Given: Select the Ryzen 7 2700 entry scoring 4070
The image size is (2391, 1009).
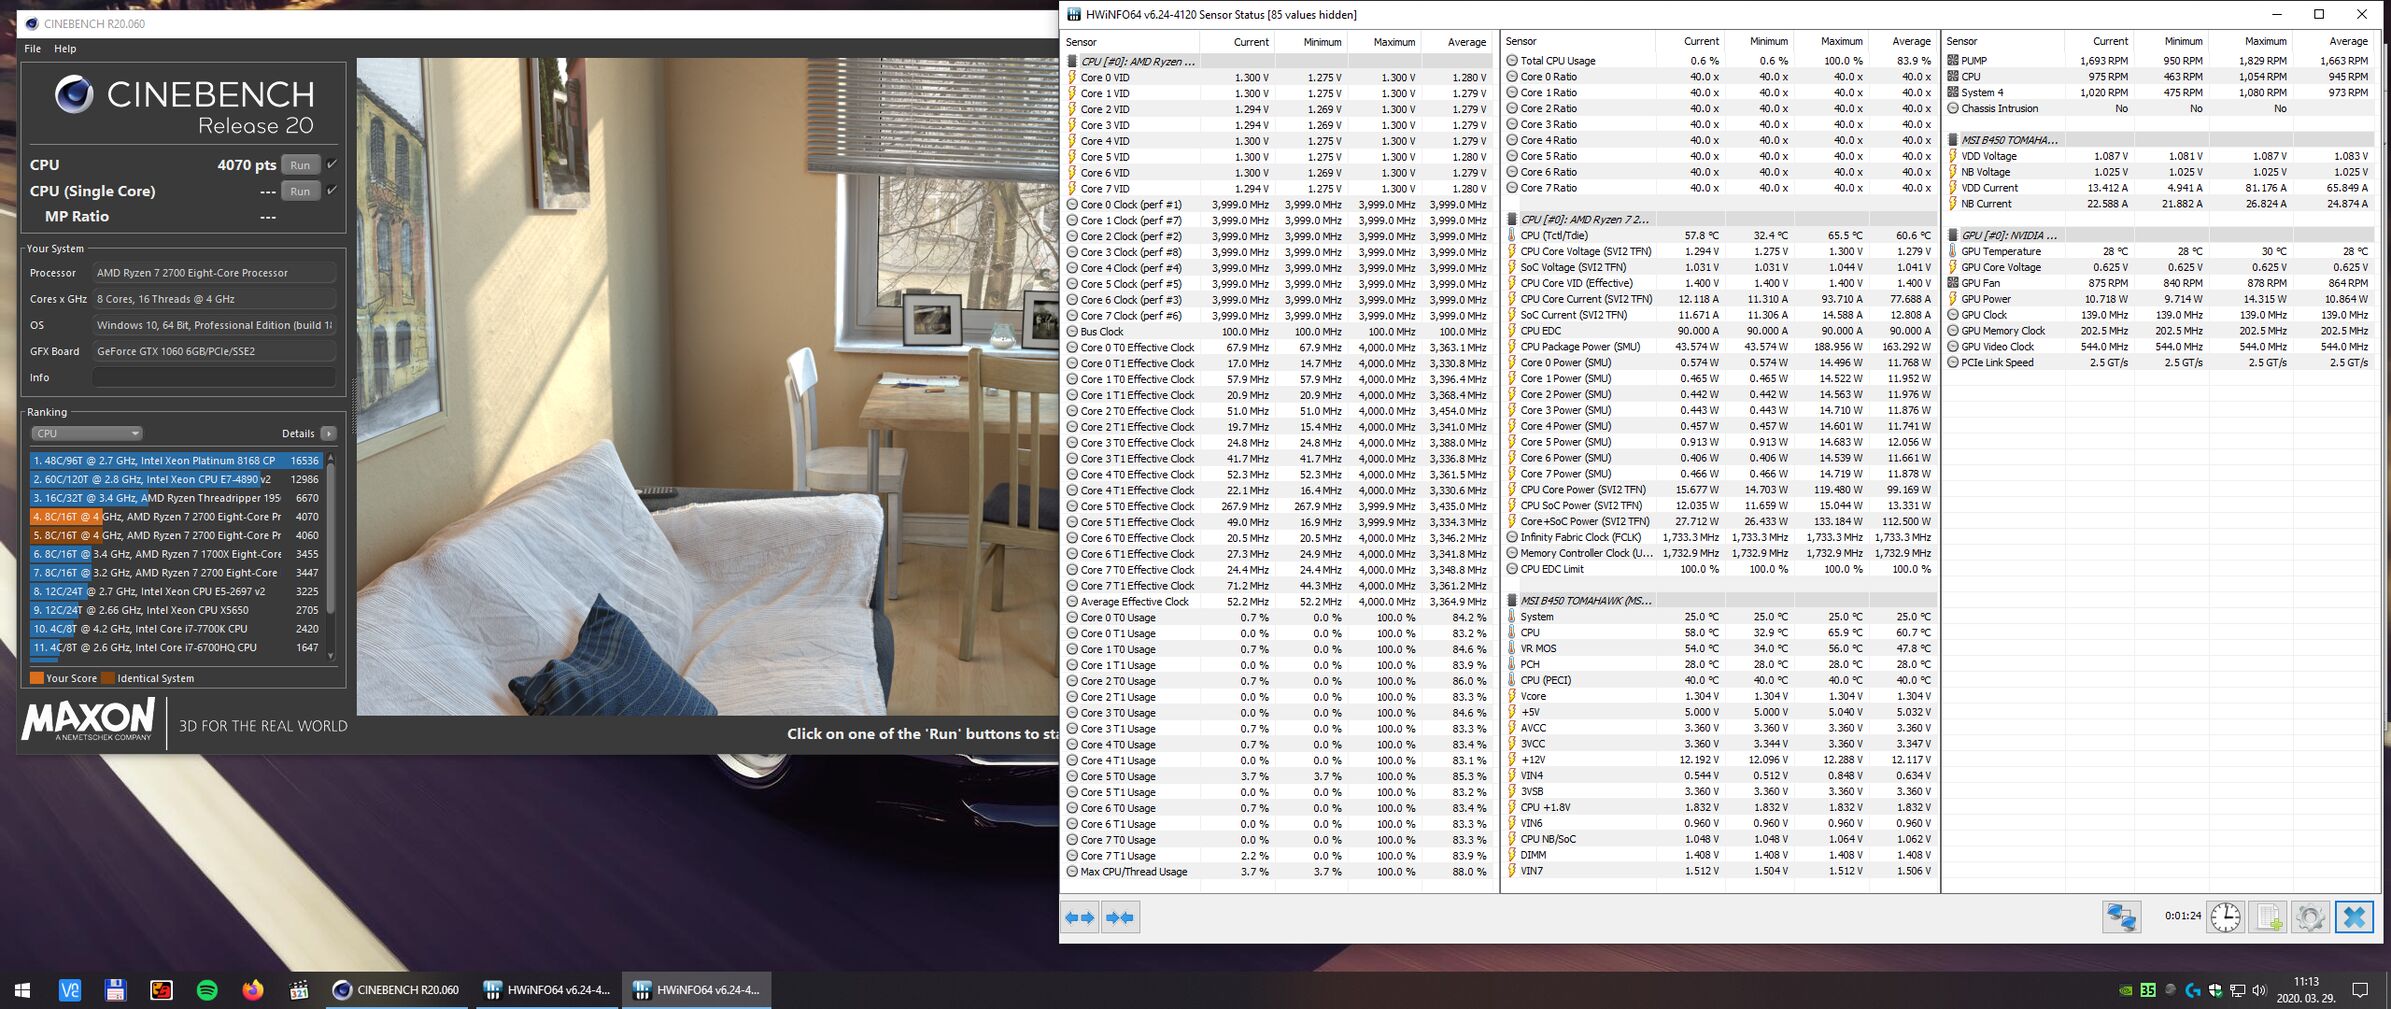Looking at the screenshot, I should pyautogui.click(x=176, y=517).
